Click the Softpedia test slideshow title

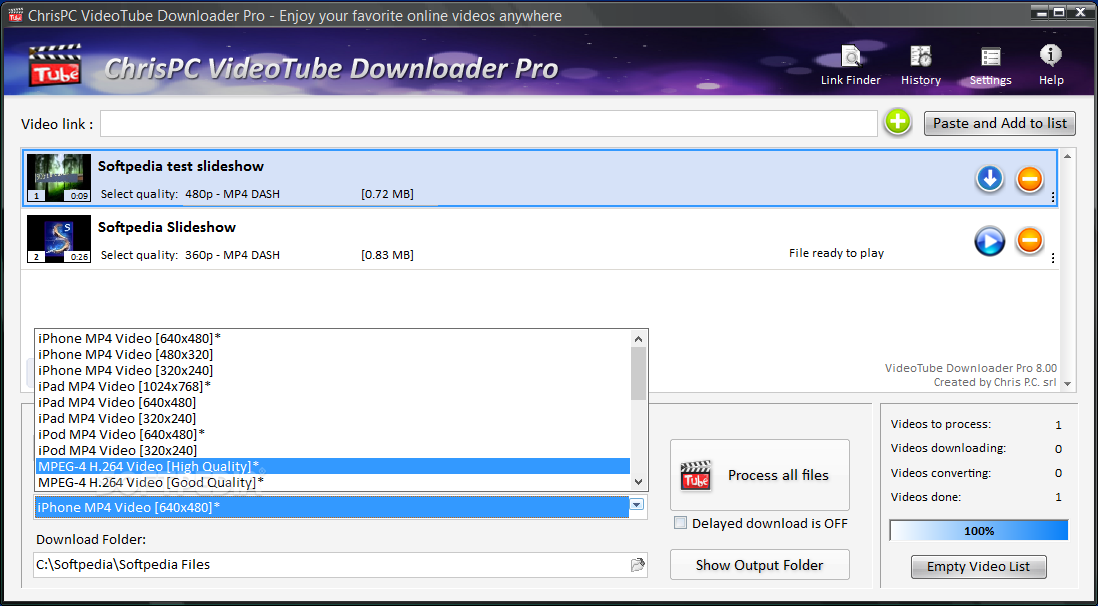click(x=181, y=166)
